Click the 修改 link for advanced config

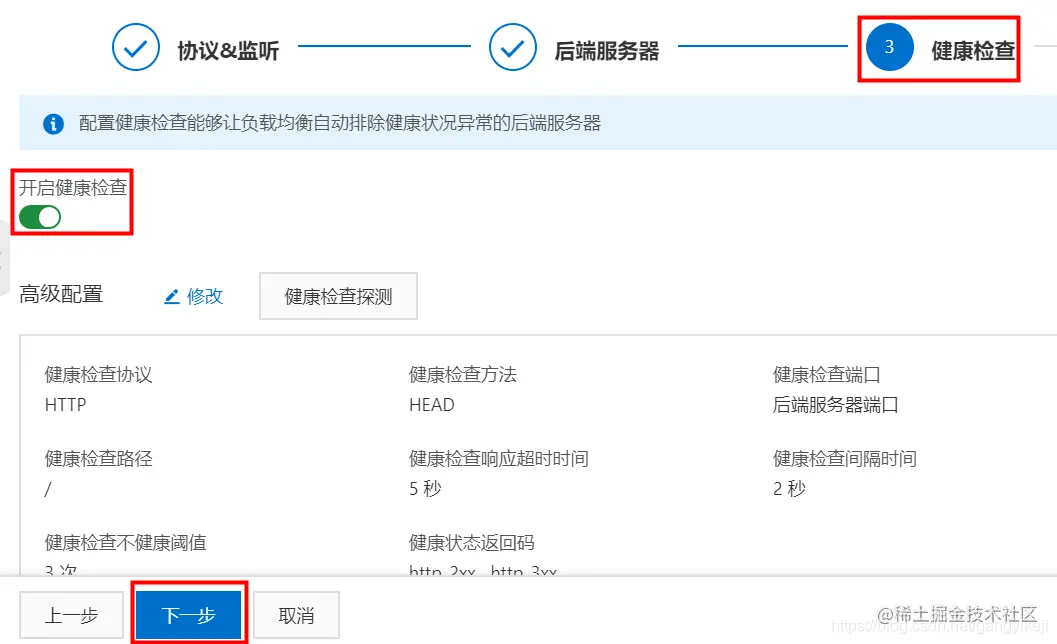point(204,296)
